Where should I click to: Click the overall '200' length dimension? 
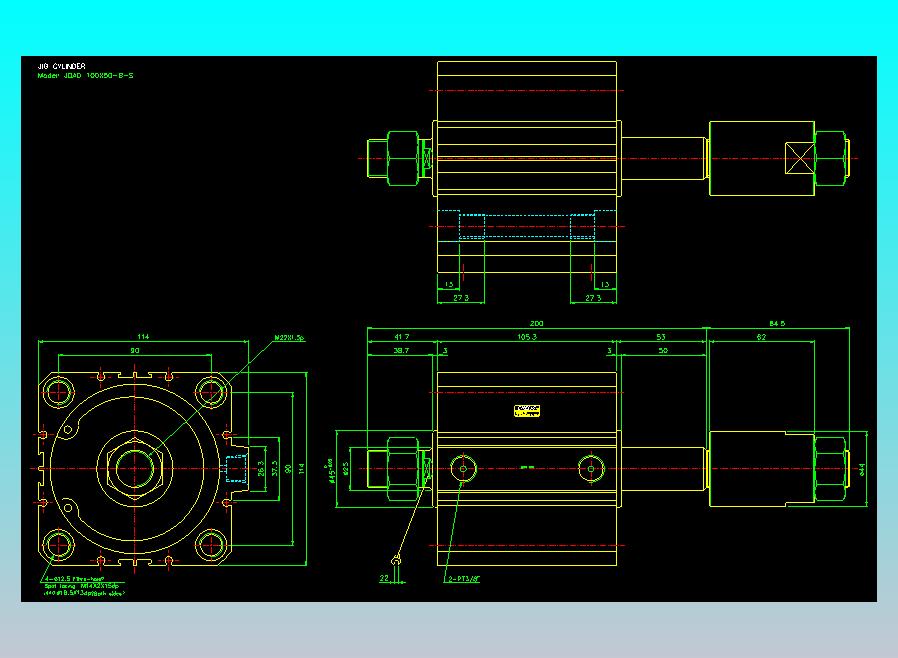coord(536,324)
